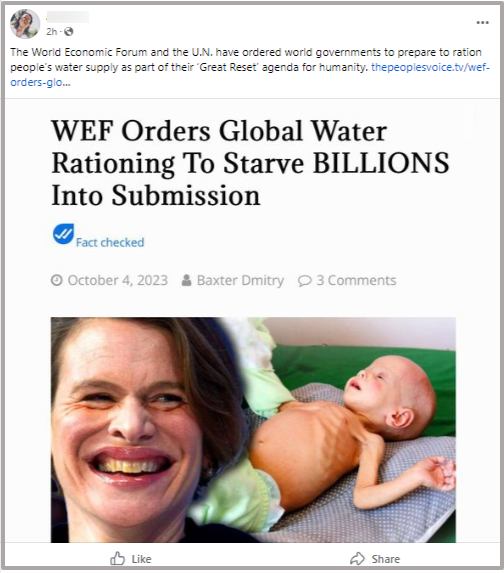Click the article preview image

(253, 430)
